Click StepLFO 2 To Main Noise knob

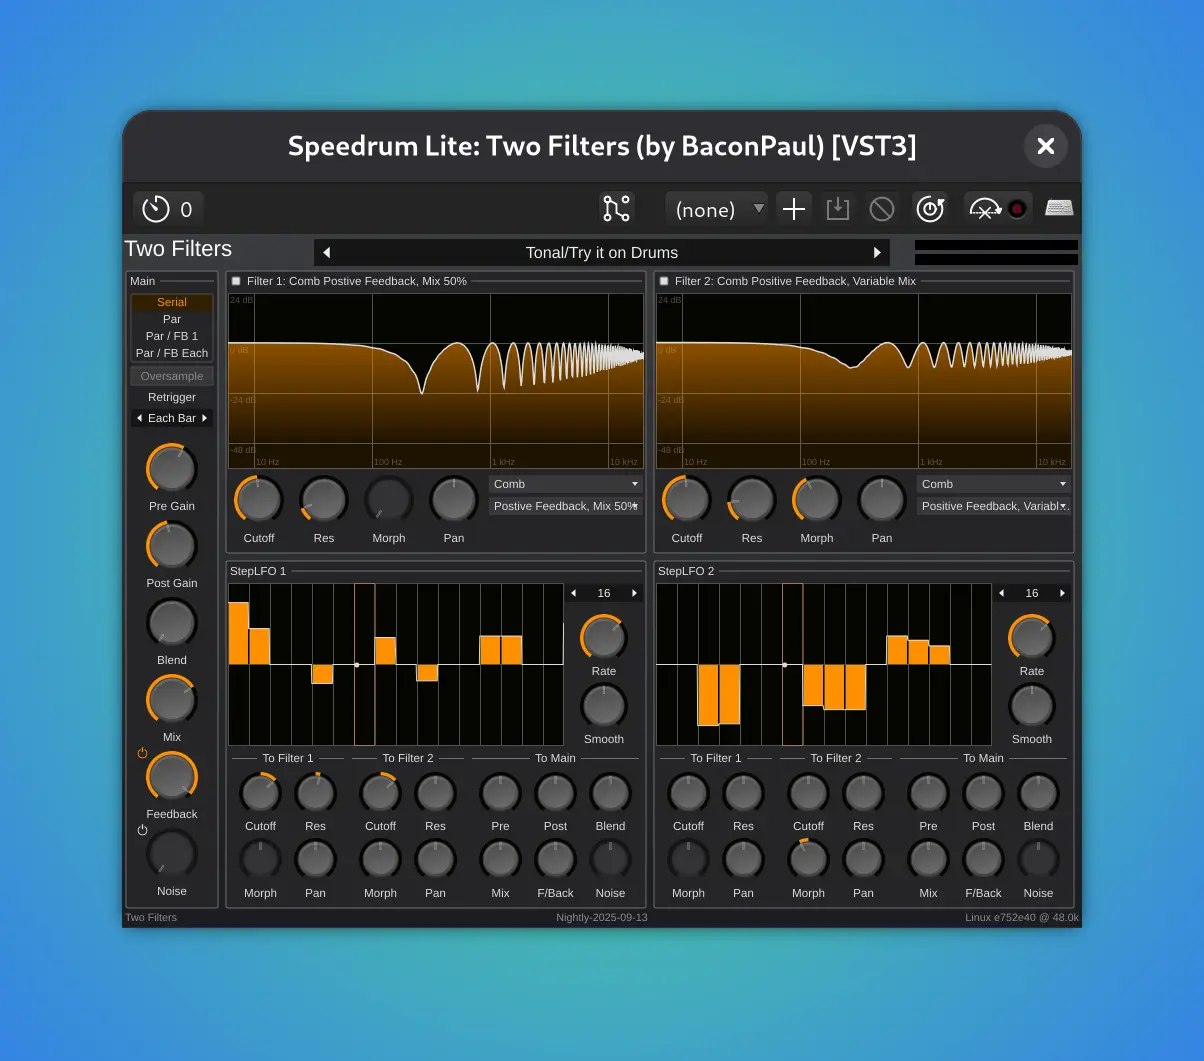click(x=1038, y=860)
